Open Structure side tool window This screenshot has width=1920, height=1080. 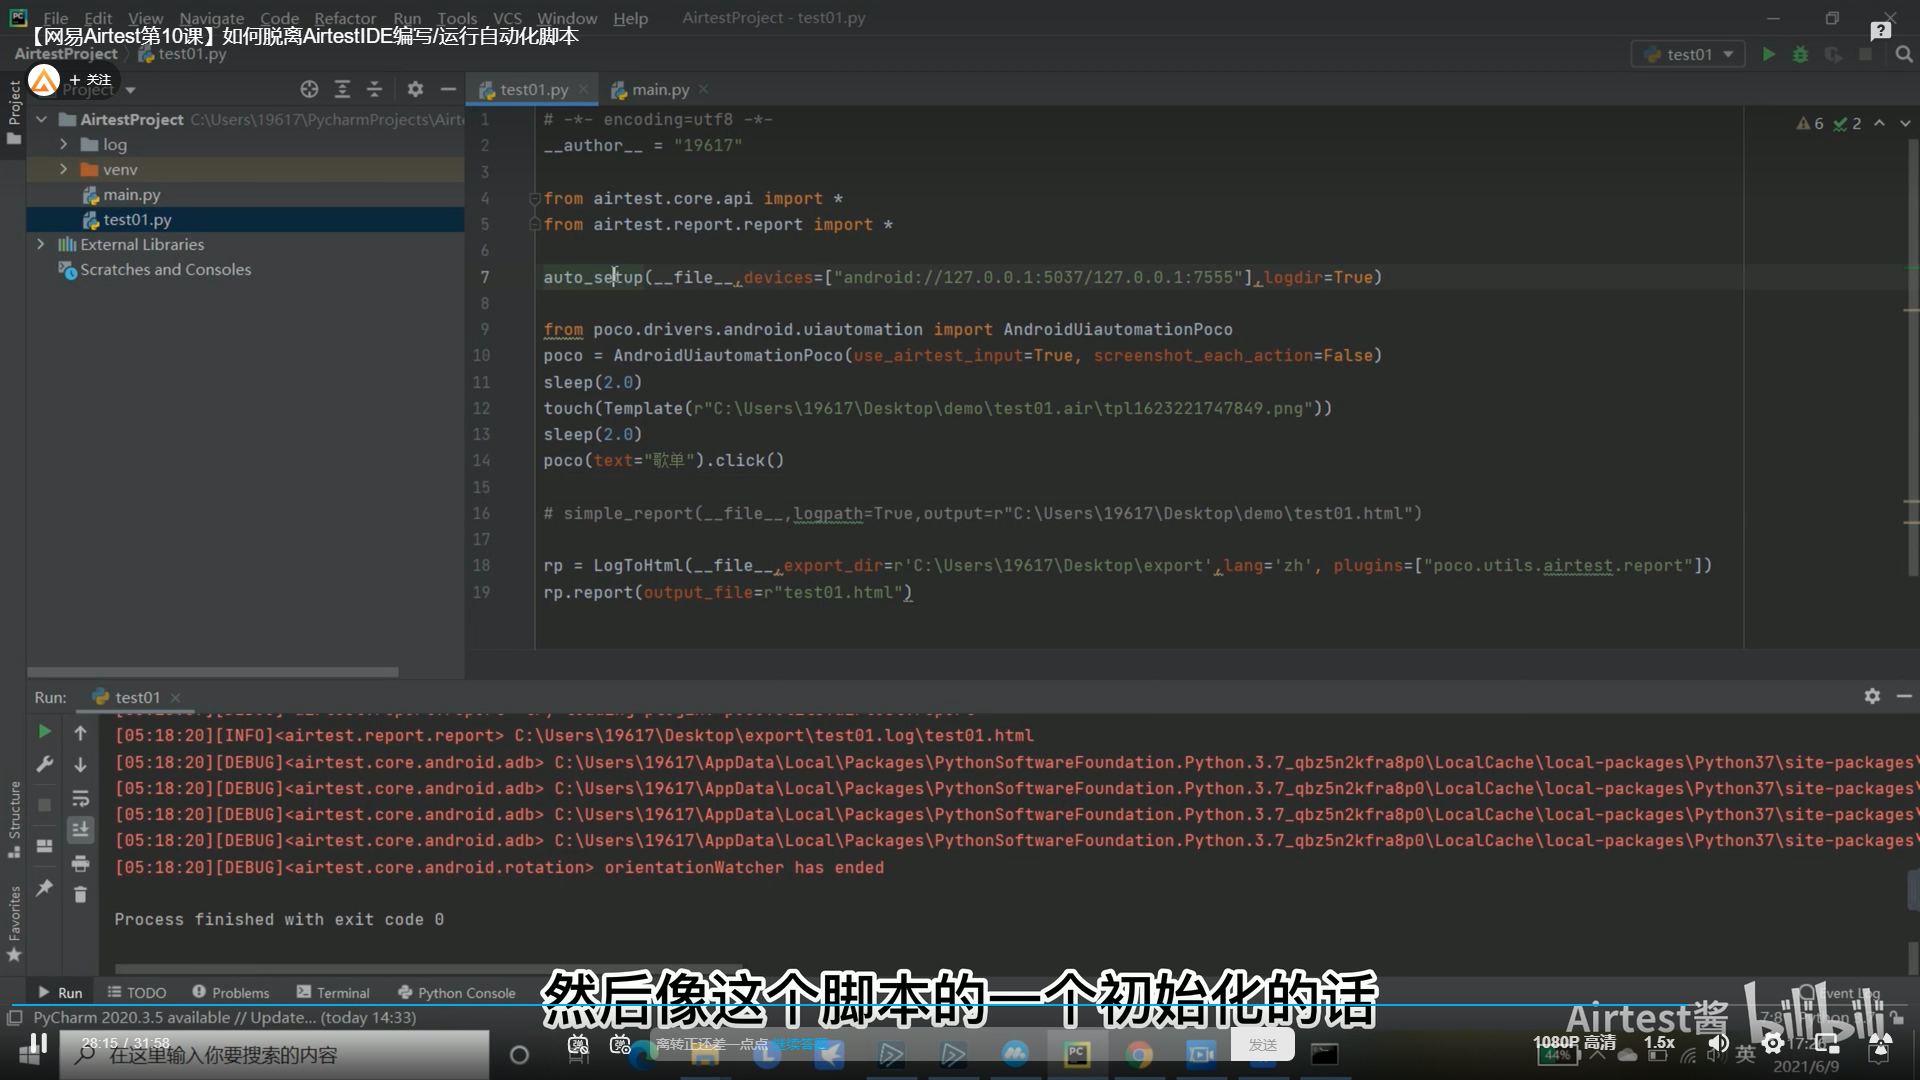(14, 818)
